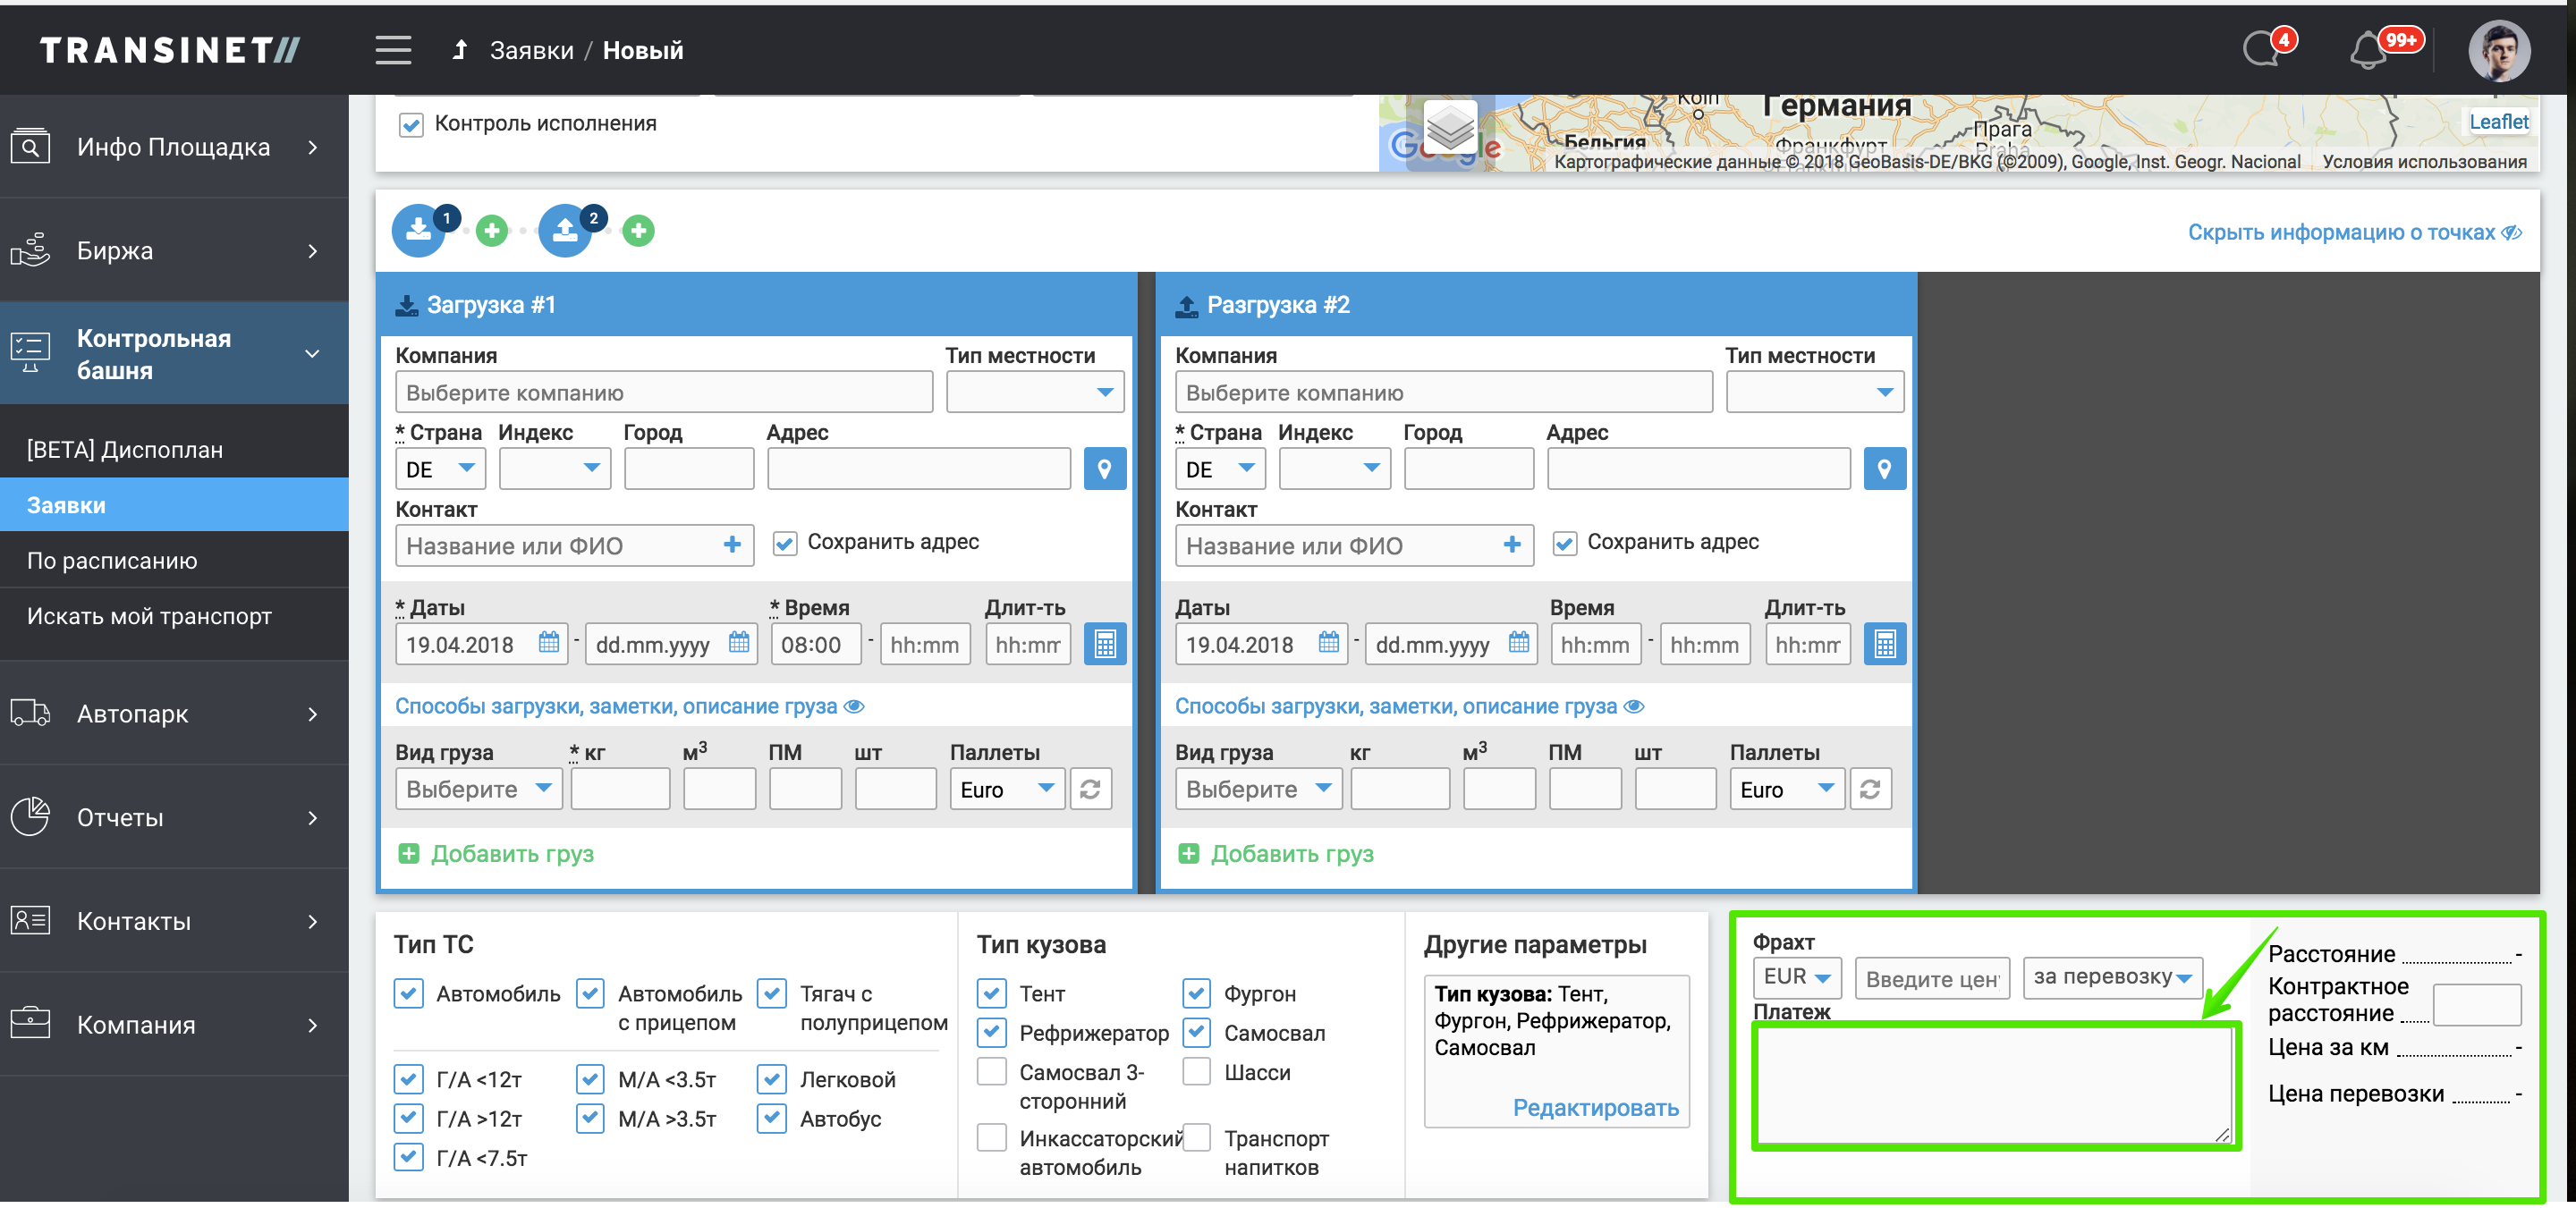Click Скрыть информацию о точках link

(x=2353, y=233)
